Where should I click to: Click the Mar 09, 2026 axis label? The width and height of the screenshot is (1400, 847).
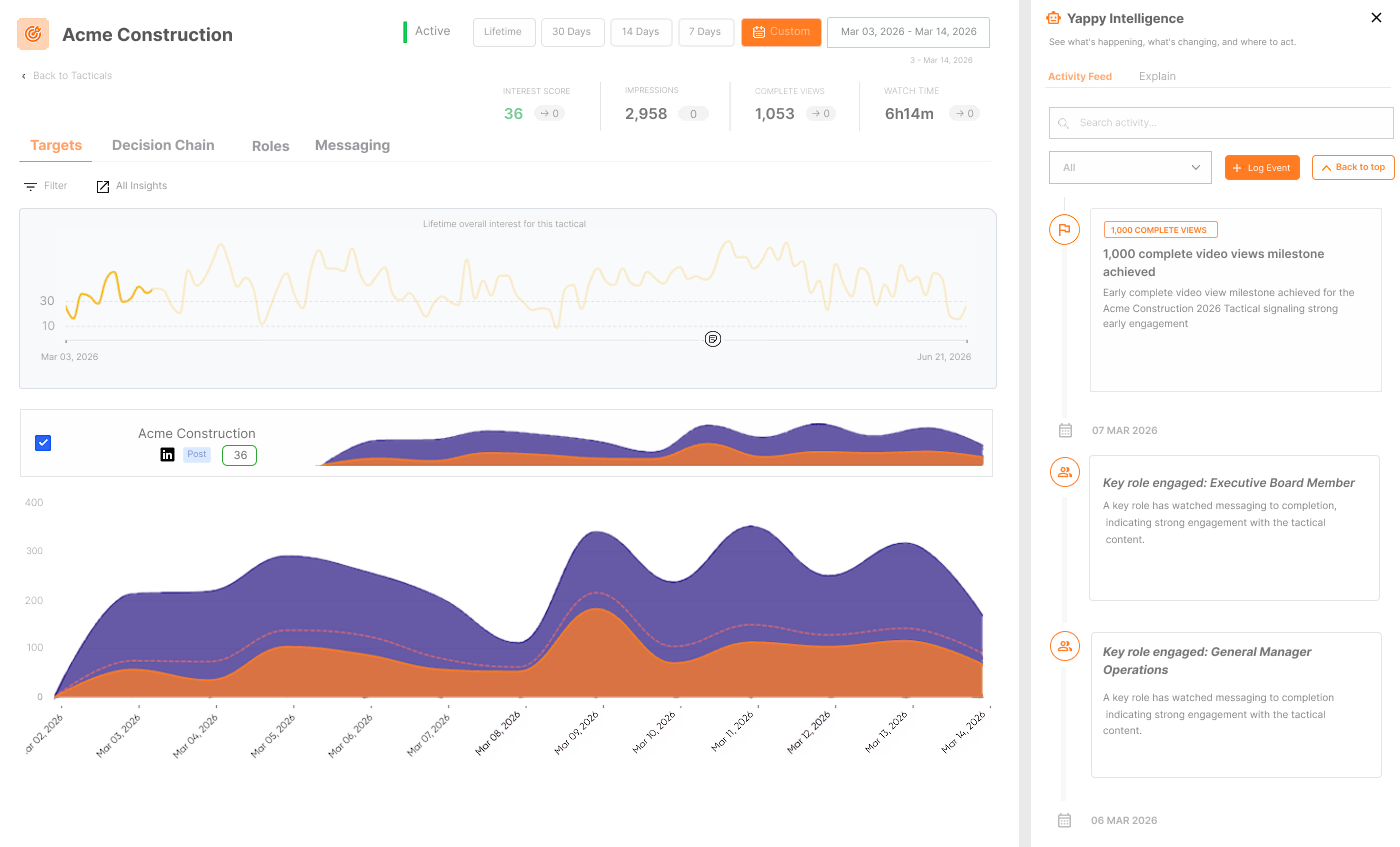click(x=577, y=732)
